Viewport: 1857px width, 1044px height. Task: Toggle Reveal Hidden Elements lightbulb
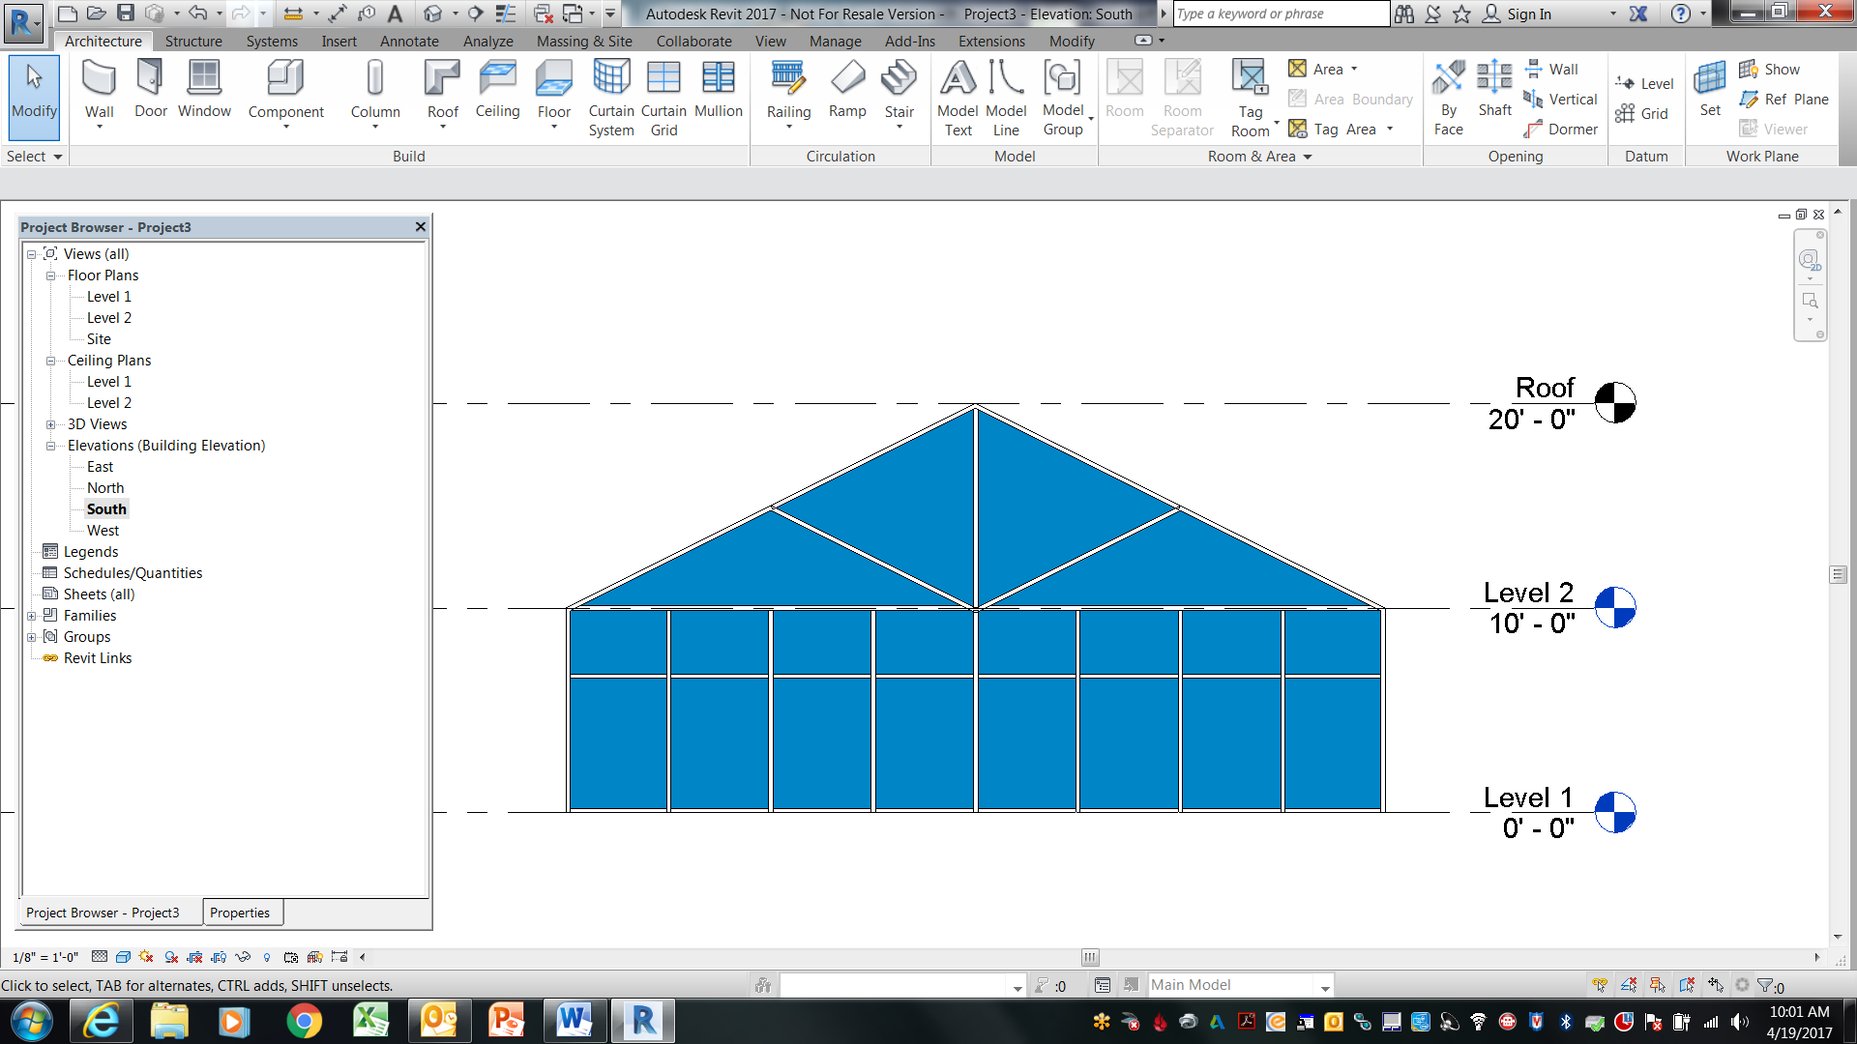coord(266,957)
